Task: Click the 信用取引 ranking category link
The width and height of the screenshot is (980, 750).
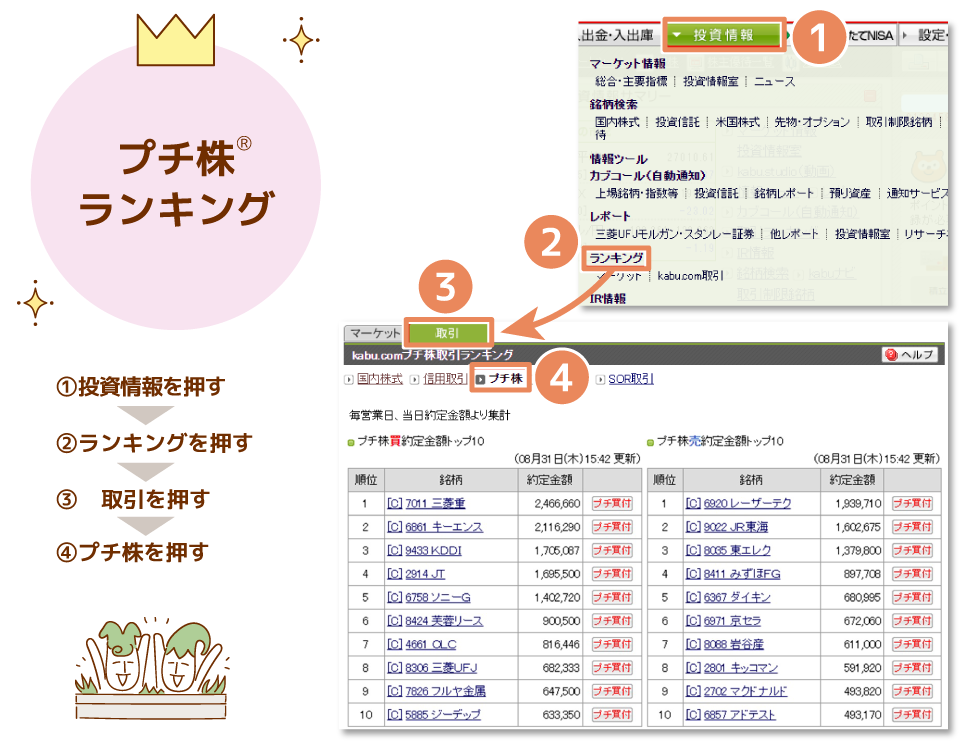Action: [x=445, y=379]
